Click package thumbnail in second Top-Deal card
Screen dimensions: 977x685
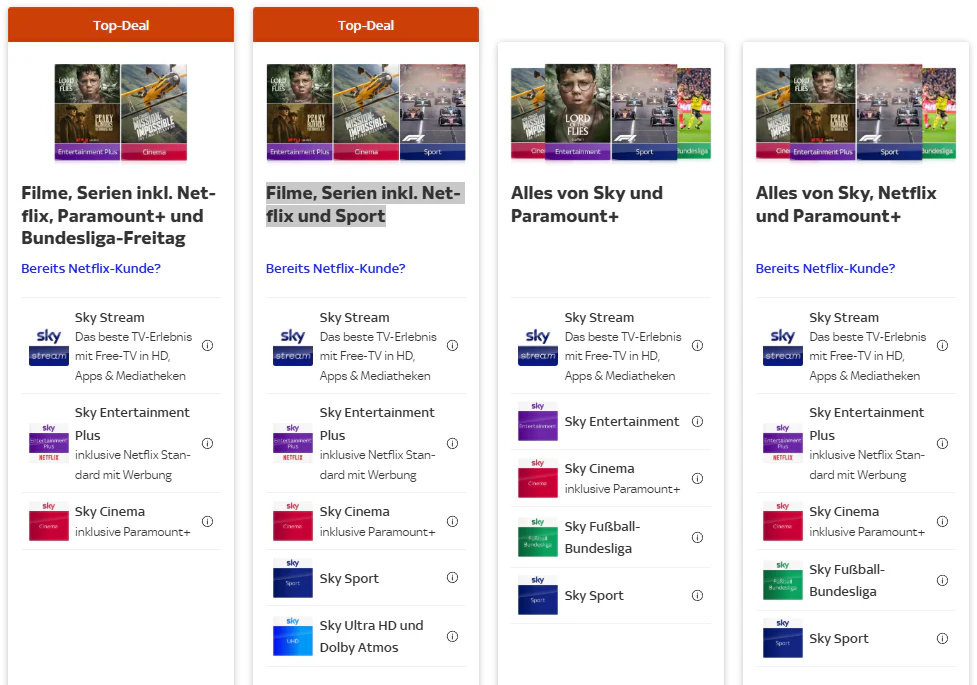click(366, 112)
